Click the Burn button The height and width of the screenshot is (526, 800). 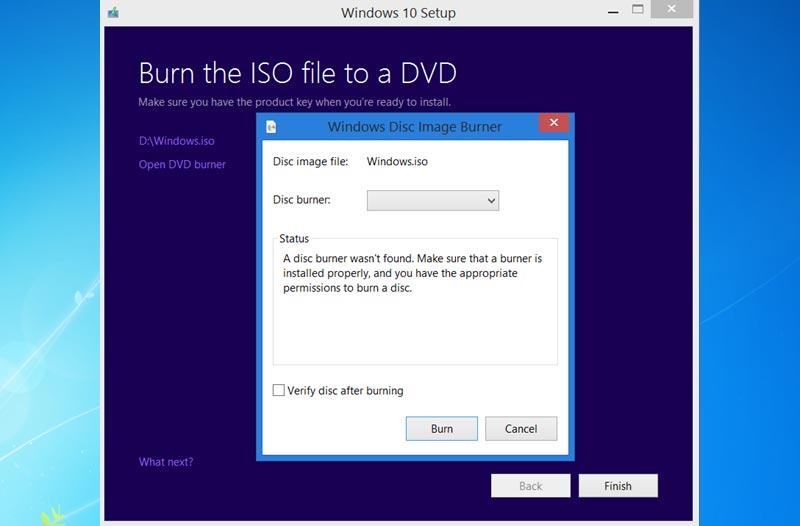pyautogui.click(x=442, y=429)
